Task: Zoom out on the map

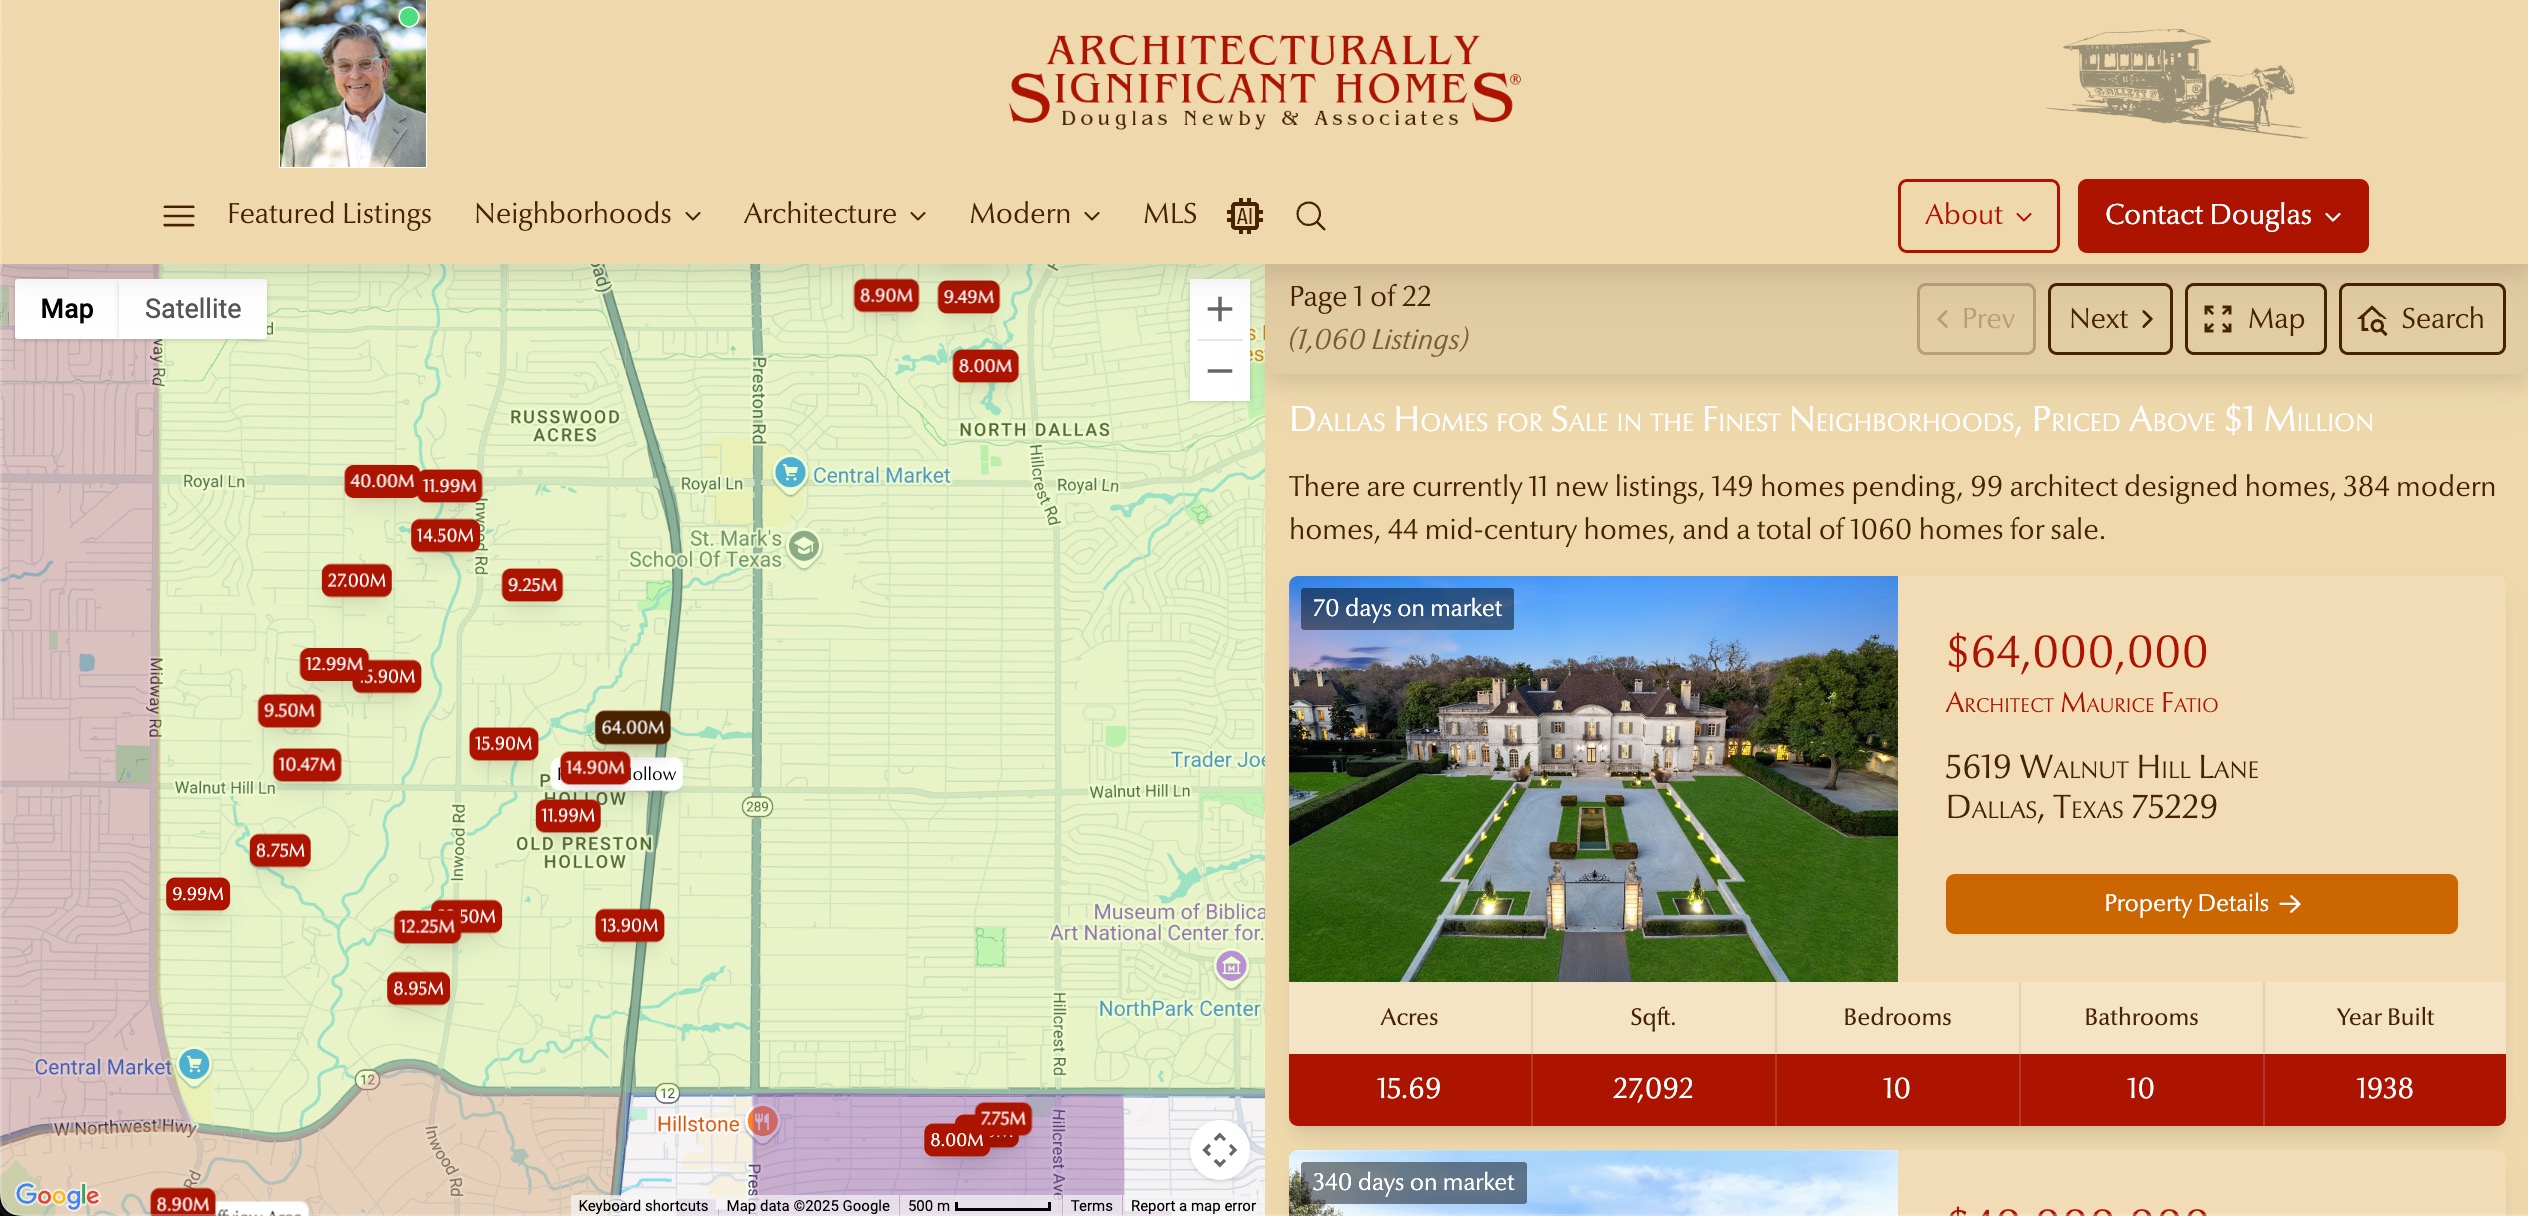Action: 1219,371
